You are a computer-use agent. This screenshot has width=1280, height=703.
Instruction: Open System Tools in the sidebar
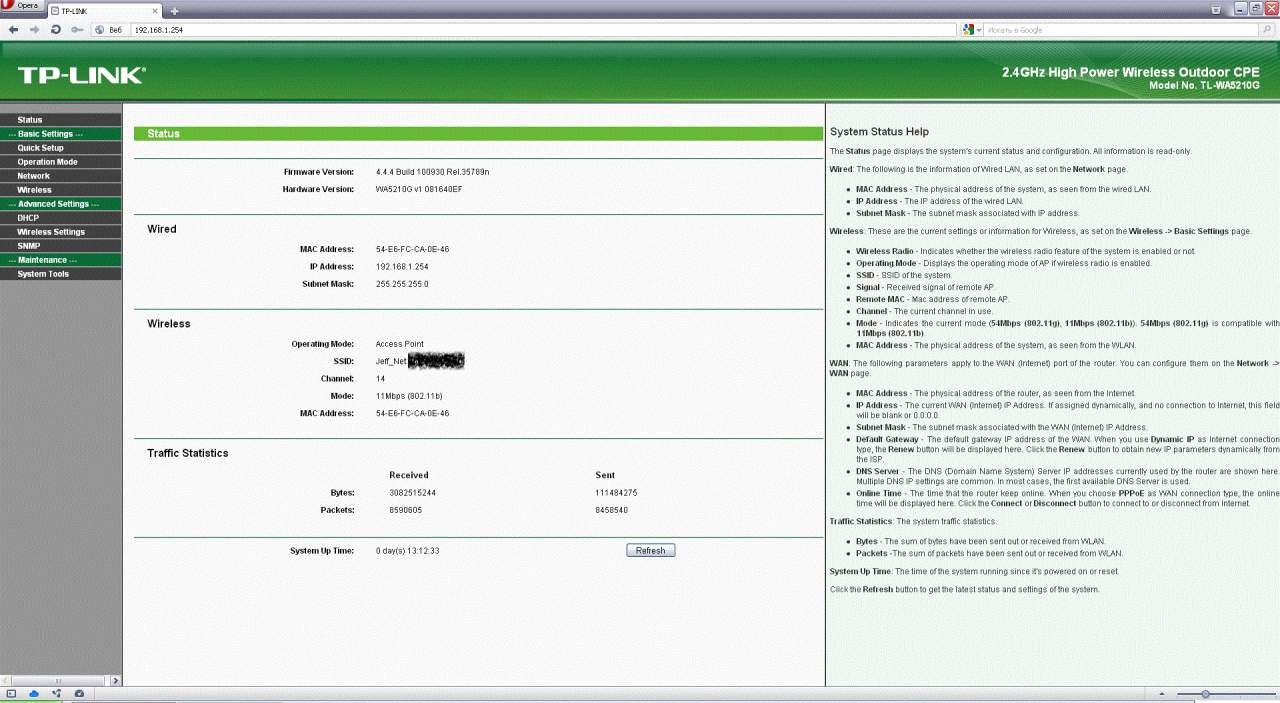(43, 274)
